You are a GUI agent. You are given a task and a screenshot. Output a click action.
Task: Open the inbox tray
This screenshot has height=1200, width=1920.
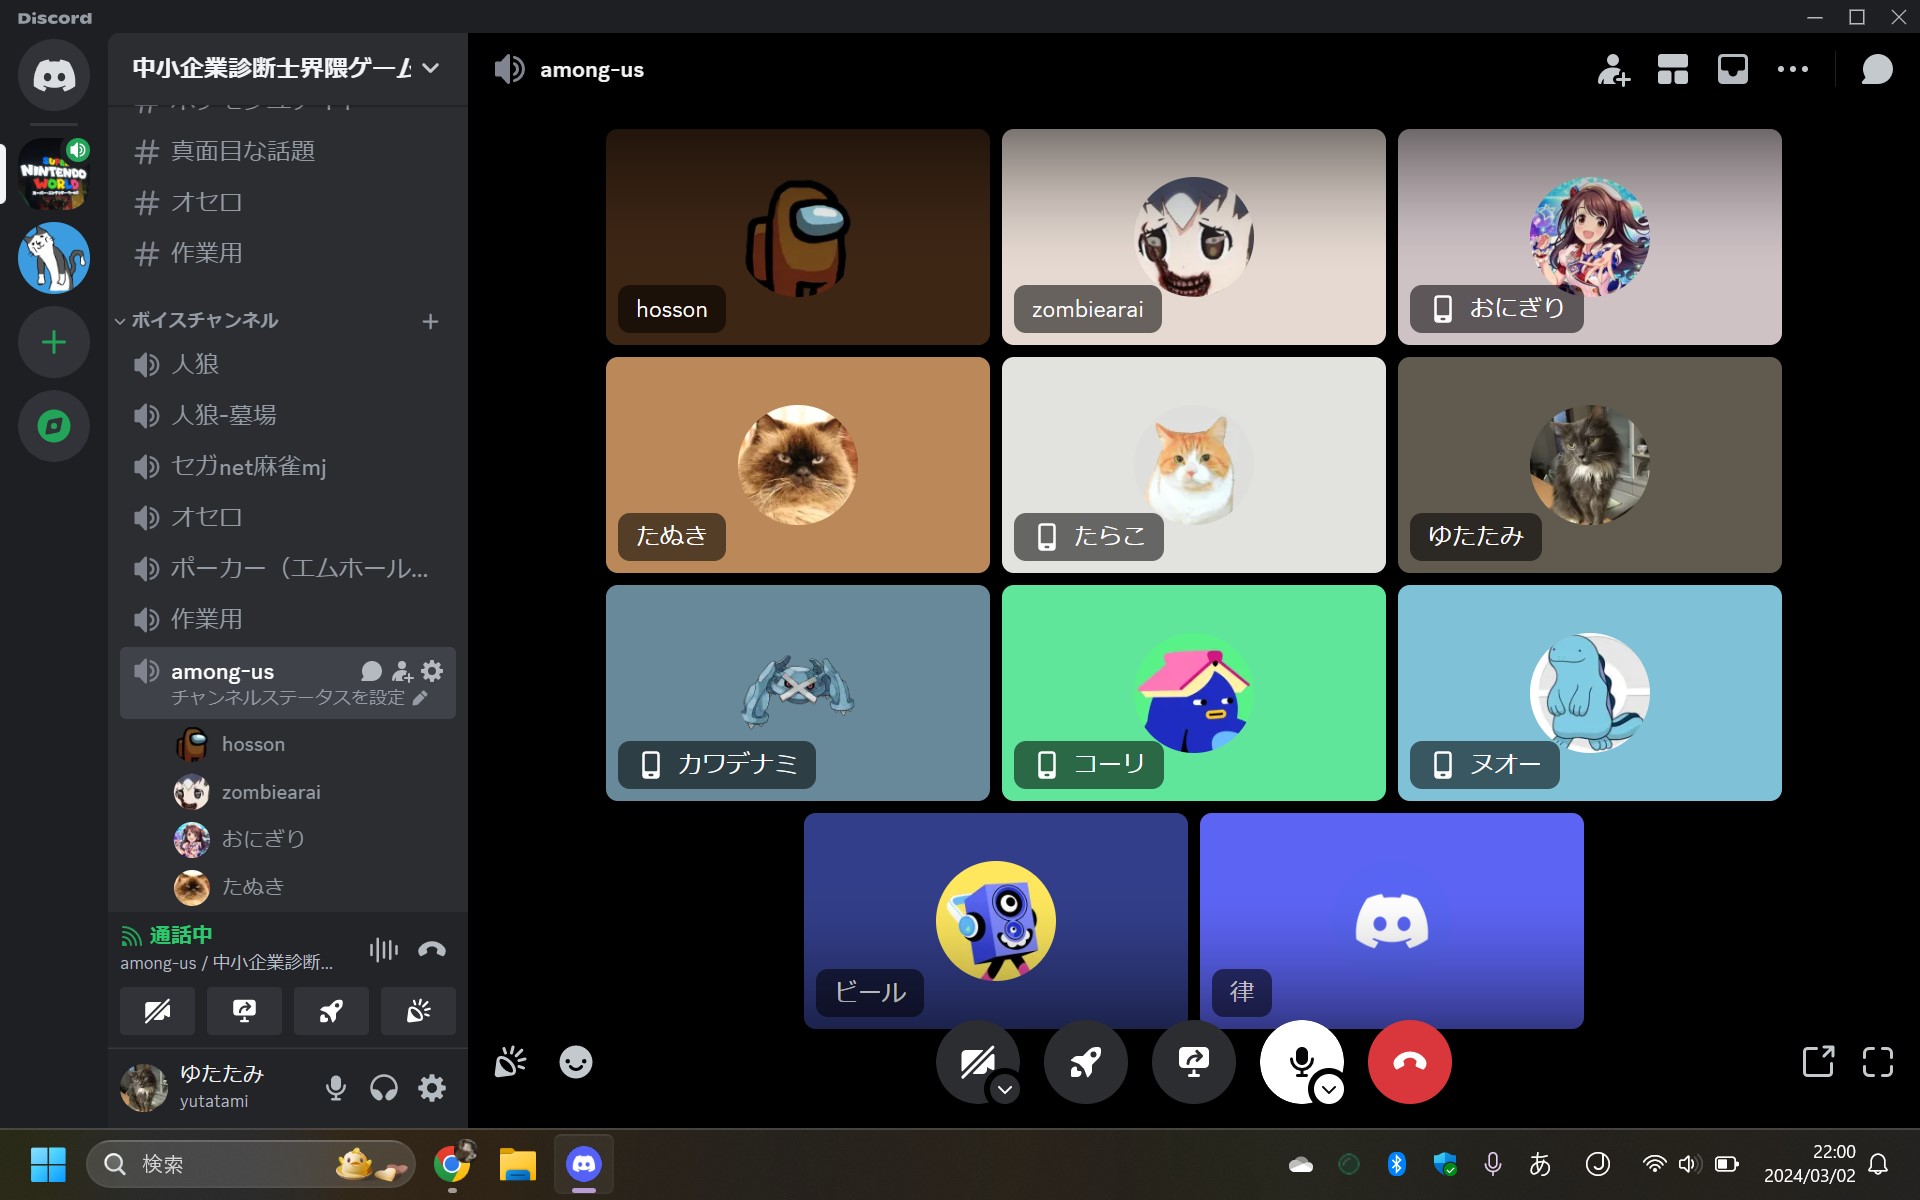tap(1733, 70)
